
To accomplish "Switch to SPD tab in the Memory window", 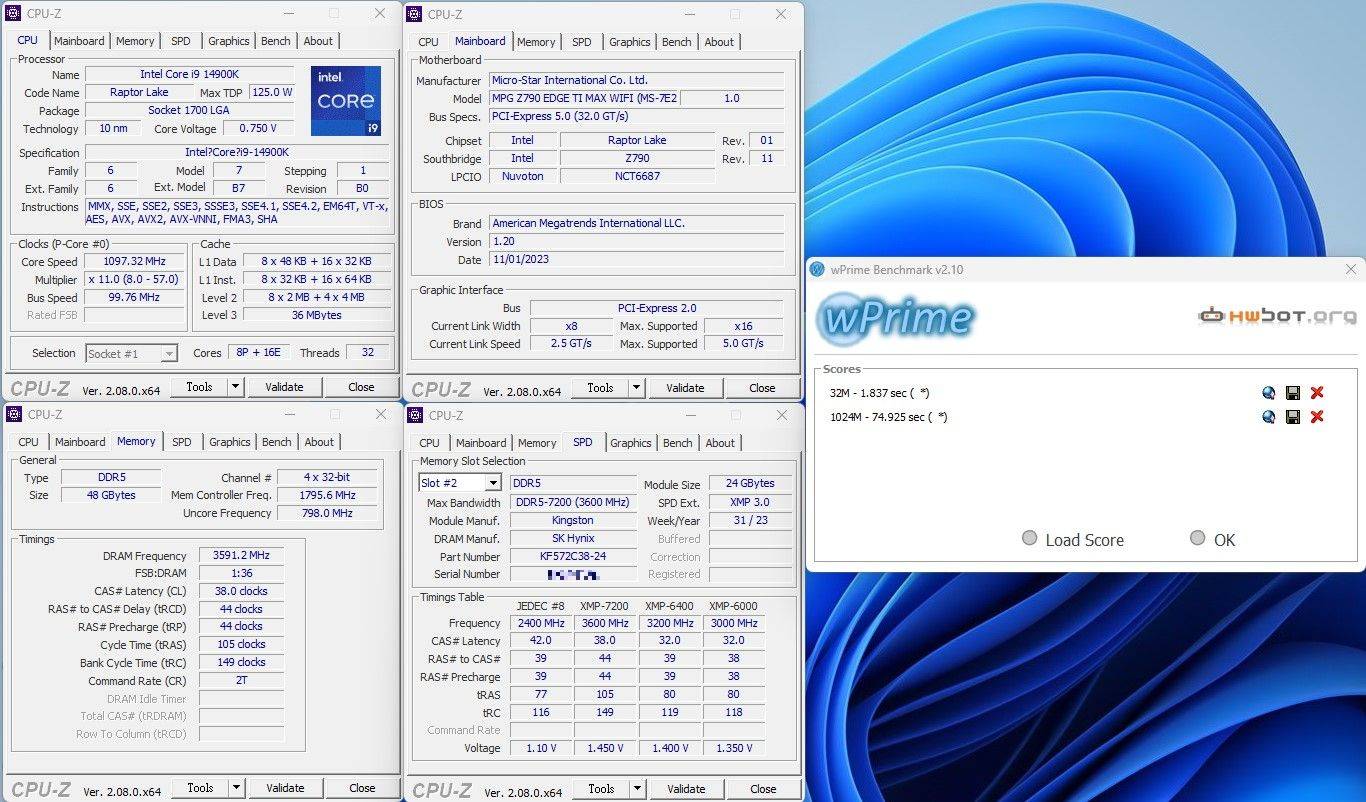I will (181, 442).
